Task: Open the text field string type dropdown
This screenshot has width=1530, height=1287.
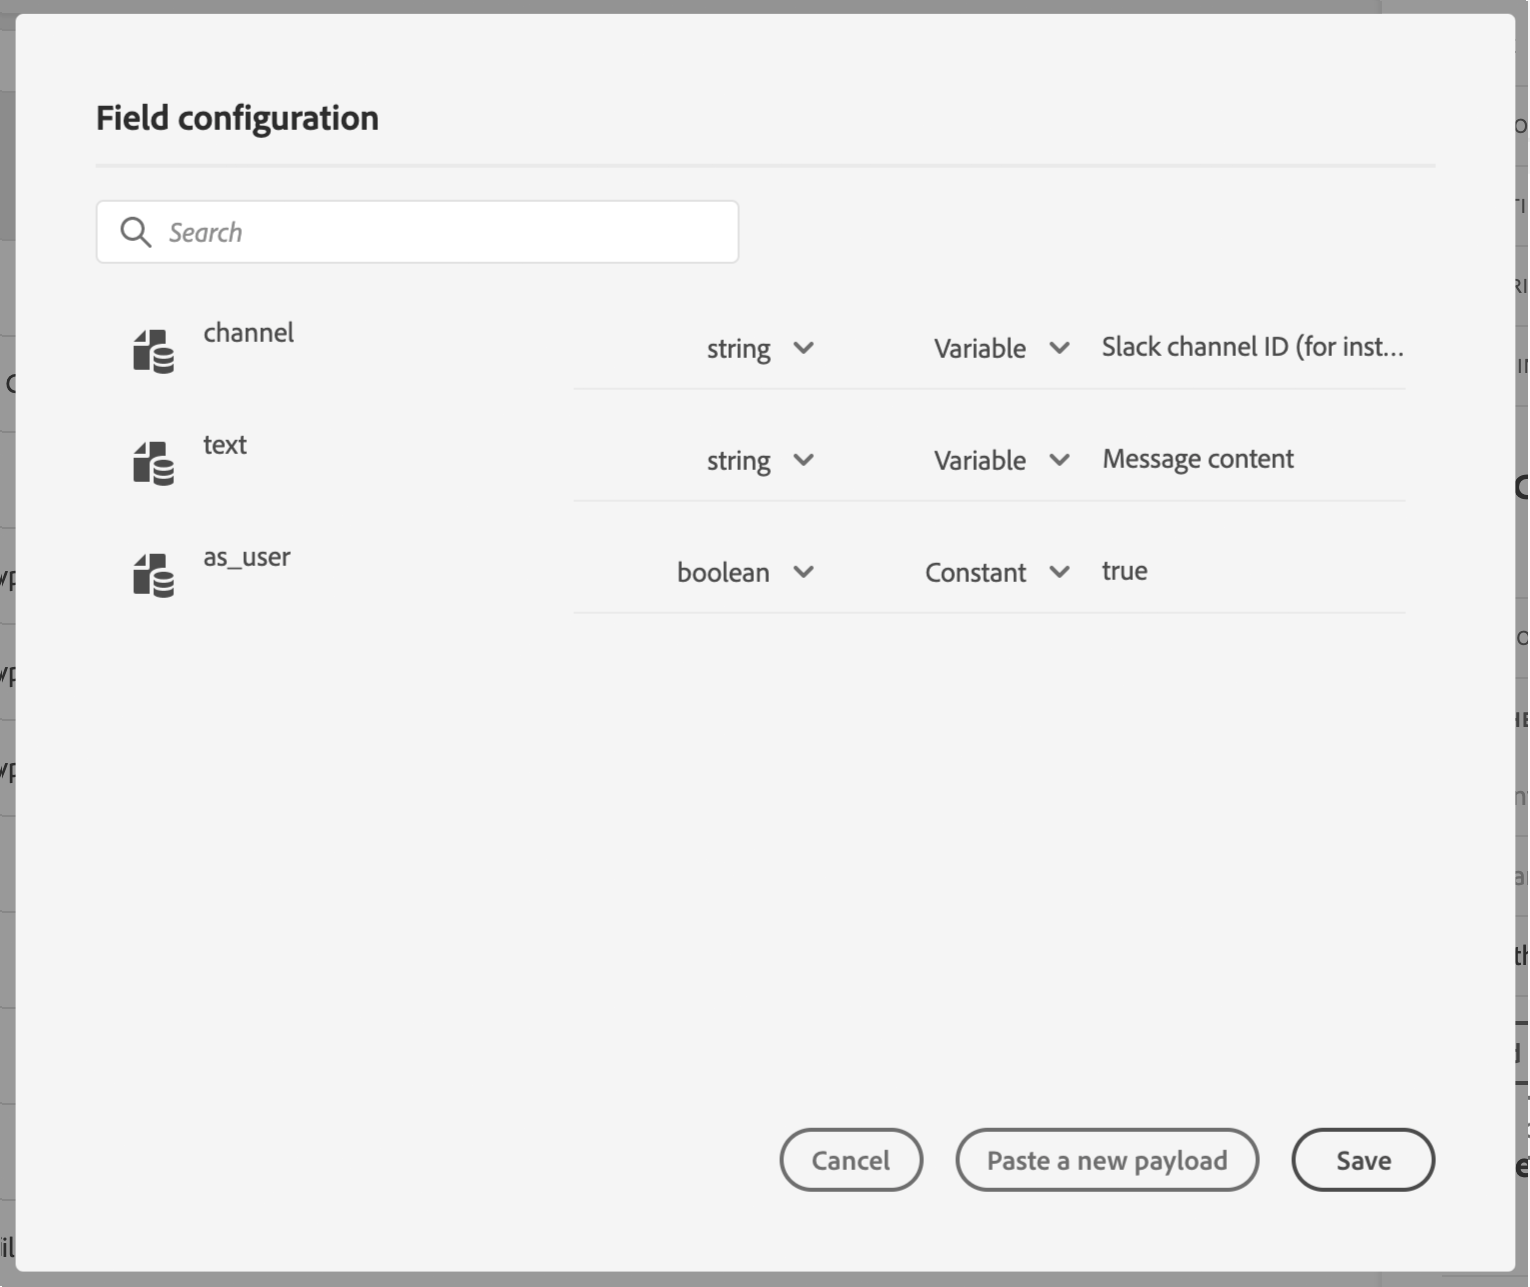Action: [x=760, y=460]
